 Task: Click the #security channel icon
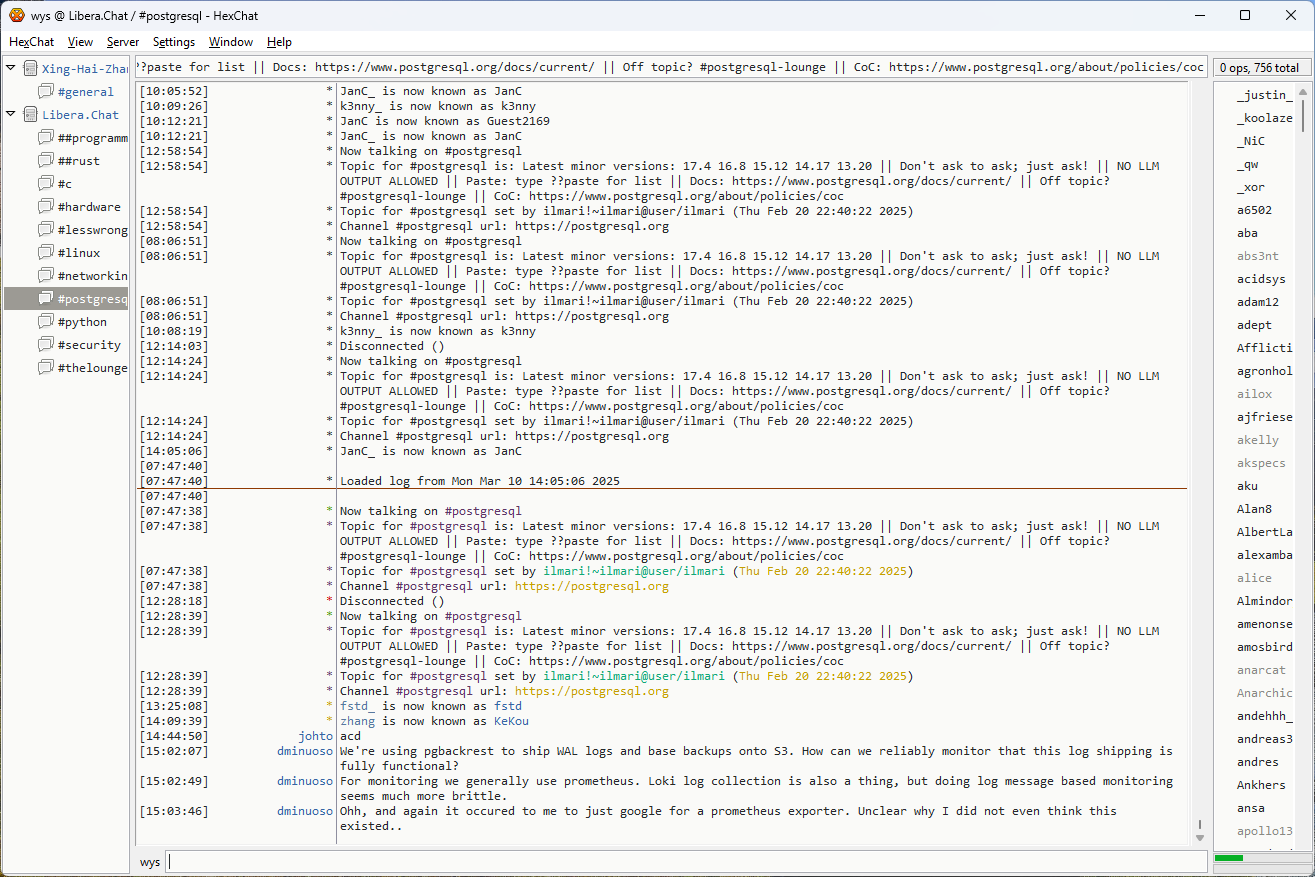point(46,345)
